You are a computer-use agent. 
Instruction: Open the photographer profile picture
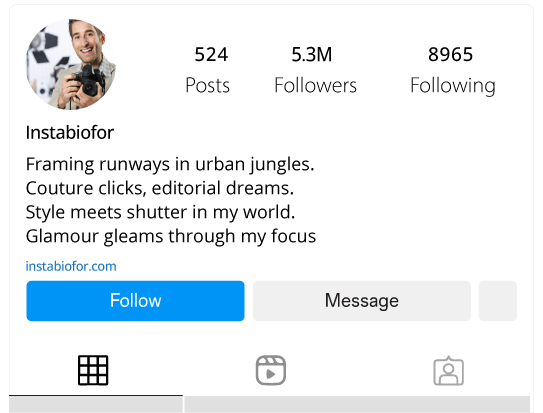pos(71,64)
